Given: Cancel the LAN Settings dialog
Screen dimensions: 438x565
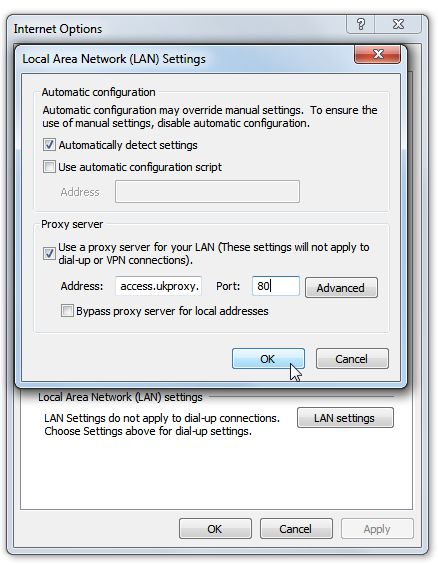Looking at the screenshot, I should (352, 359).
